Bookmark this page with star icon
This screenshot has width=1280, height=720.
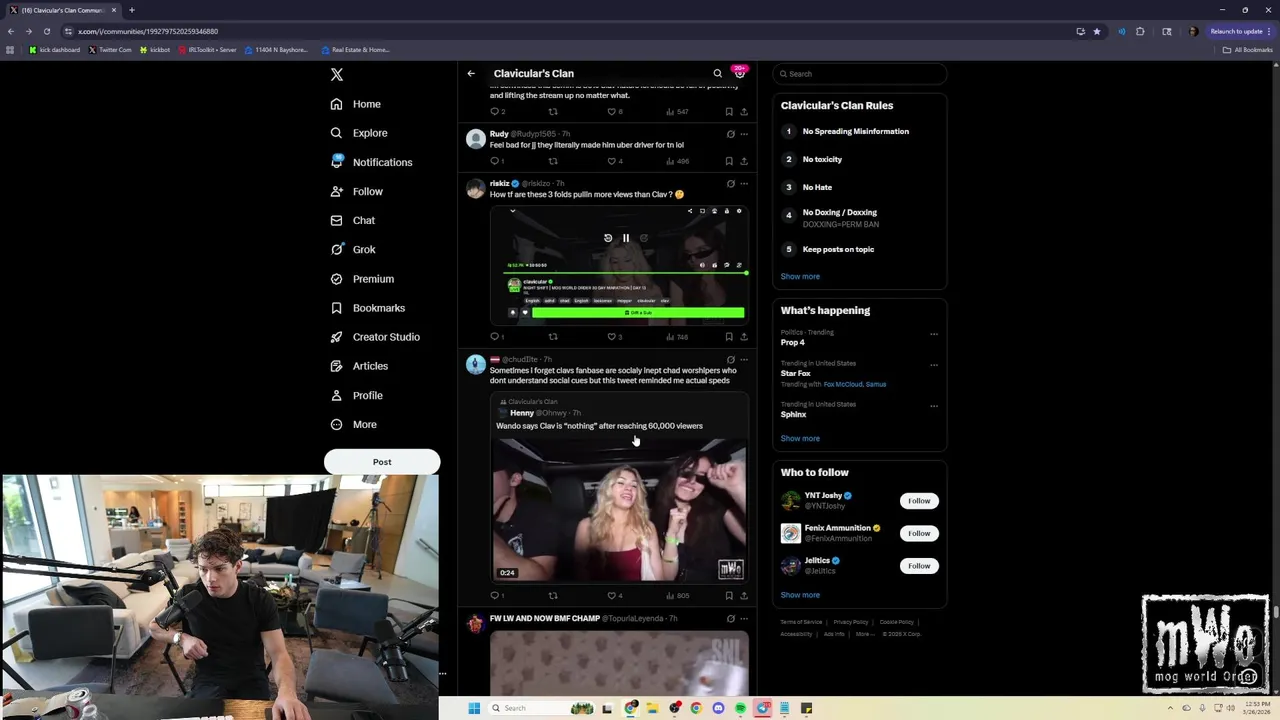[x=1097, y=31]
